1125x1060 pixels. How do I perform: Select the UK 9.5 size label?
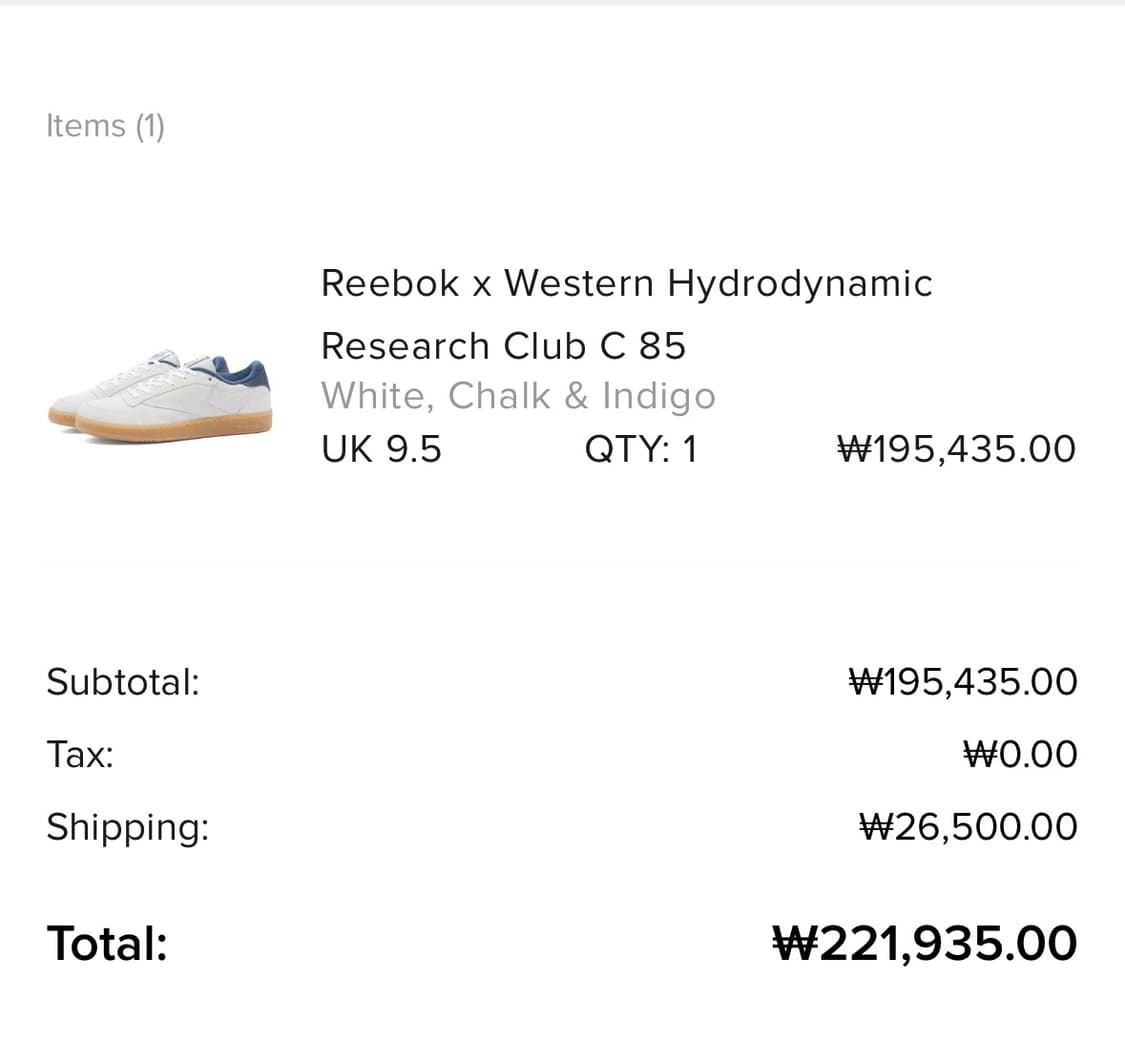pos(381,449)
